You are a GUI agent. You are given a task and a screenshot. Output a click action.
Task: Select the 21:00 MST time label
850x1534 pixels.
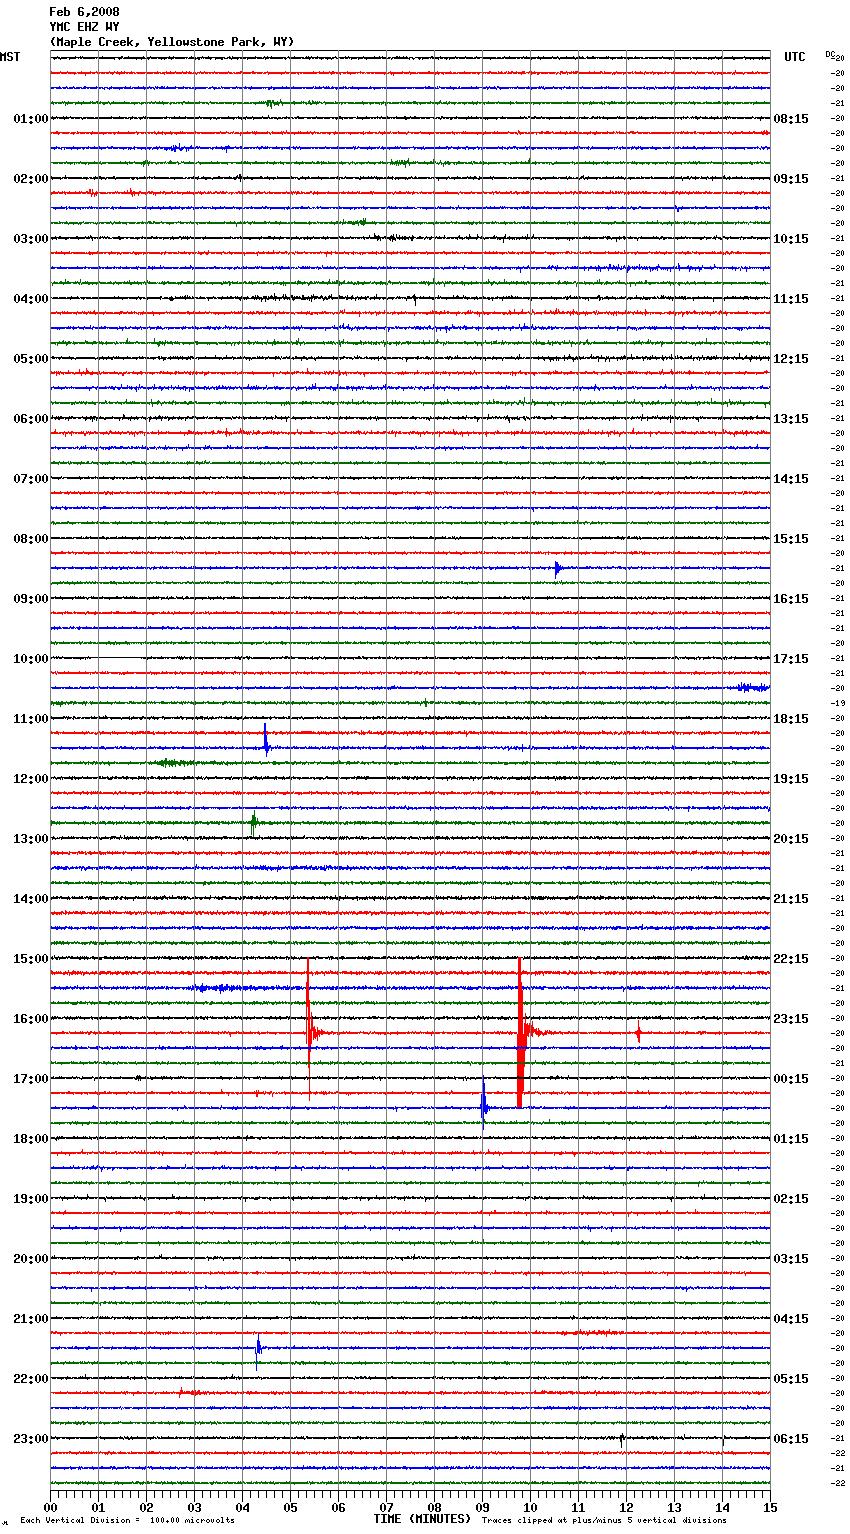tap(31, 1319)
